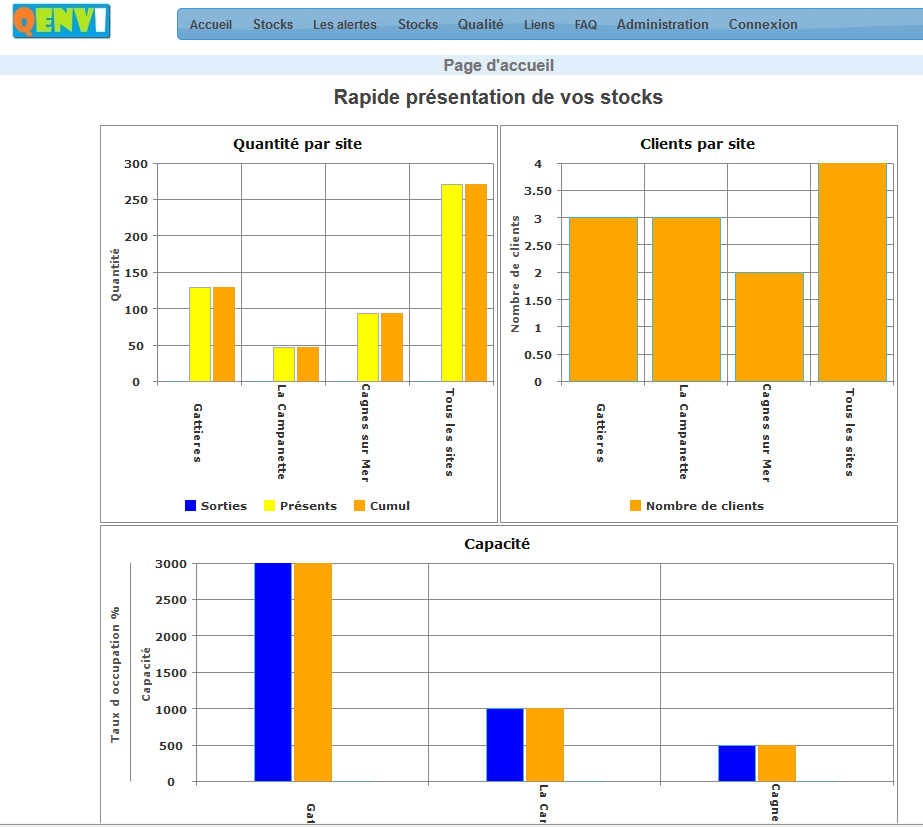Click the orange 1000 bar in Capacité chart

[545, 745]
